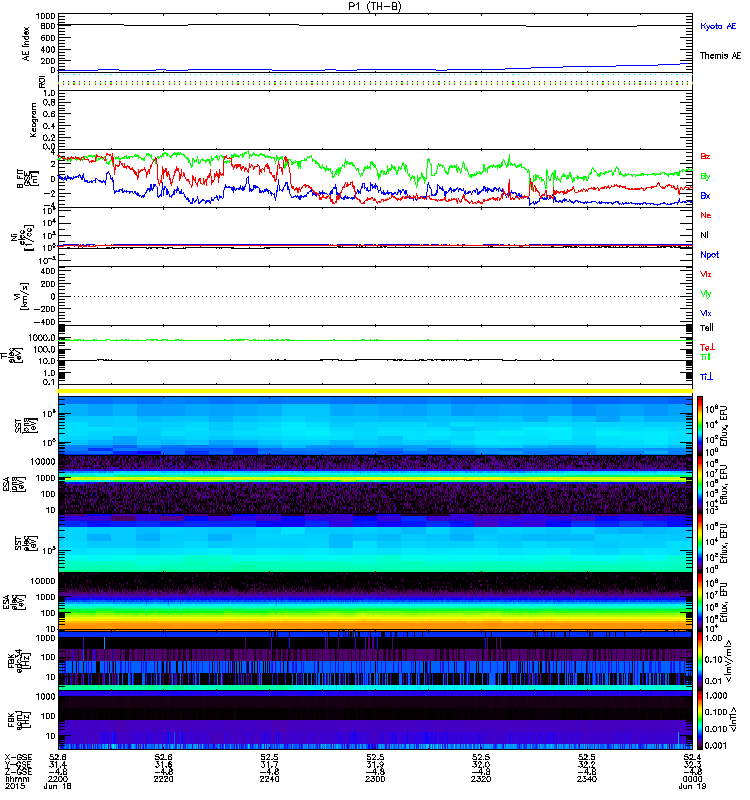Image resolution: width=750 pixels, height=800 pixels.
Task: Select the red Bz legend entry
Action: click(705, 157)
